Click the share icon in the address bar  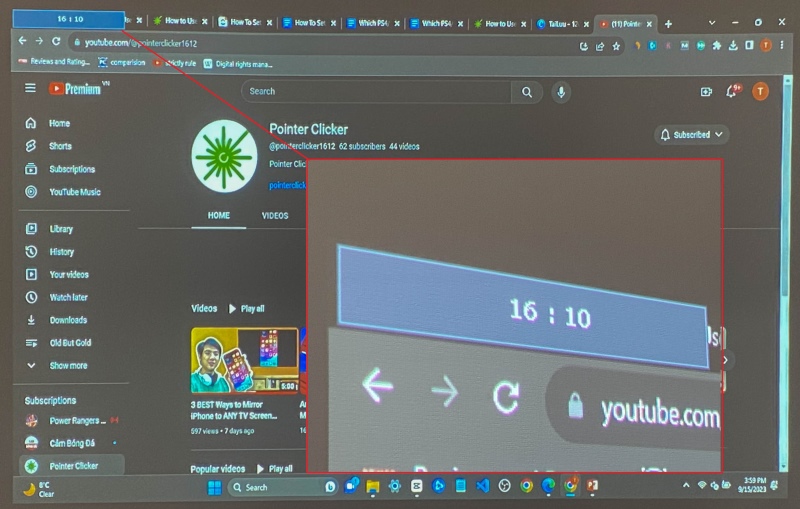pos(600,46)
